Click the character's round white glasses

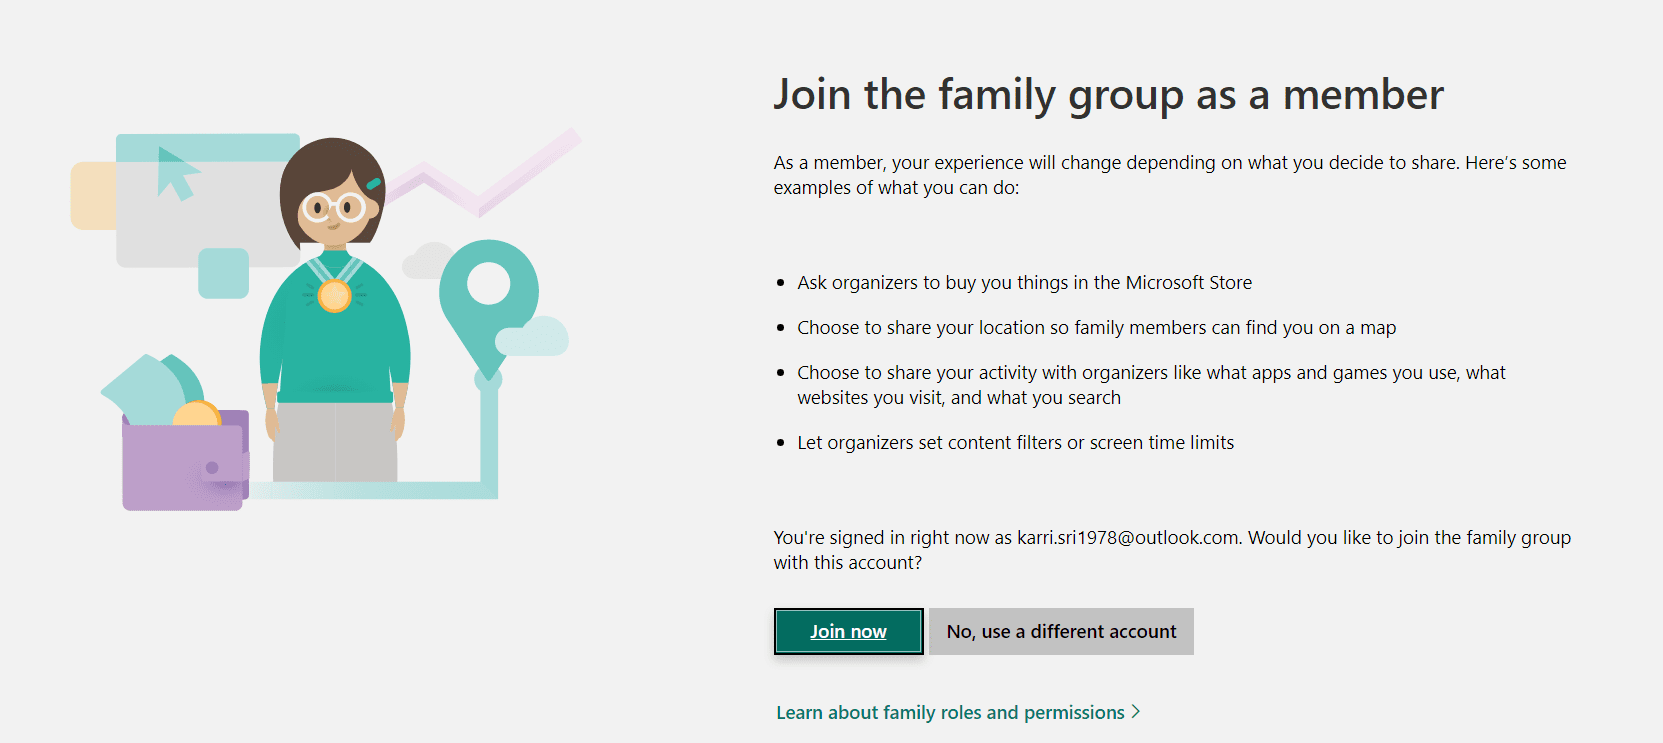pos(334,208)
